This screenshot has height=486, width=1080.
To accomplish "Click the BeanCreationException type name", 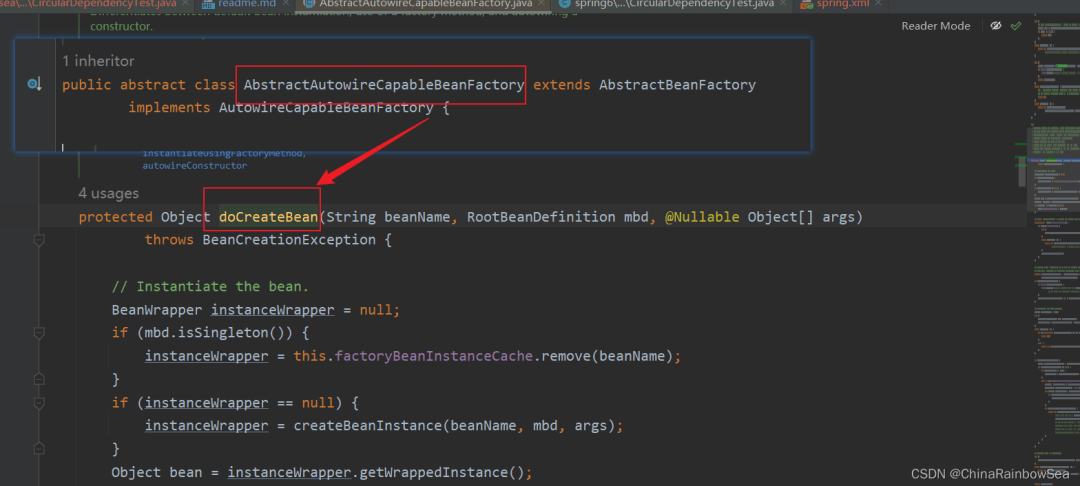I will [x=289, y=240].
